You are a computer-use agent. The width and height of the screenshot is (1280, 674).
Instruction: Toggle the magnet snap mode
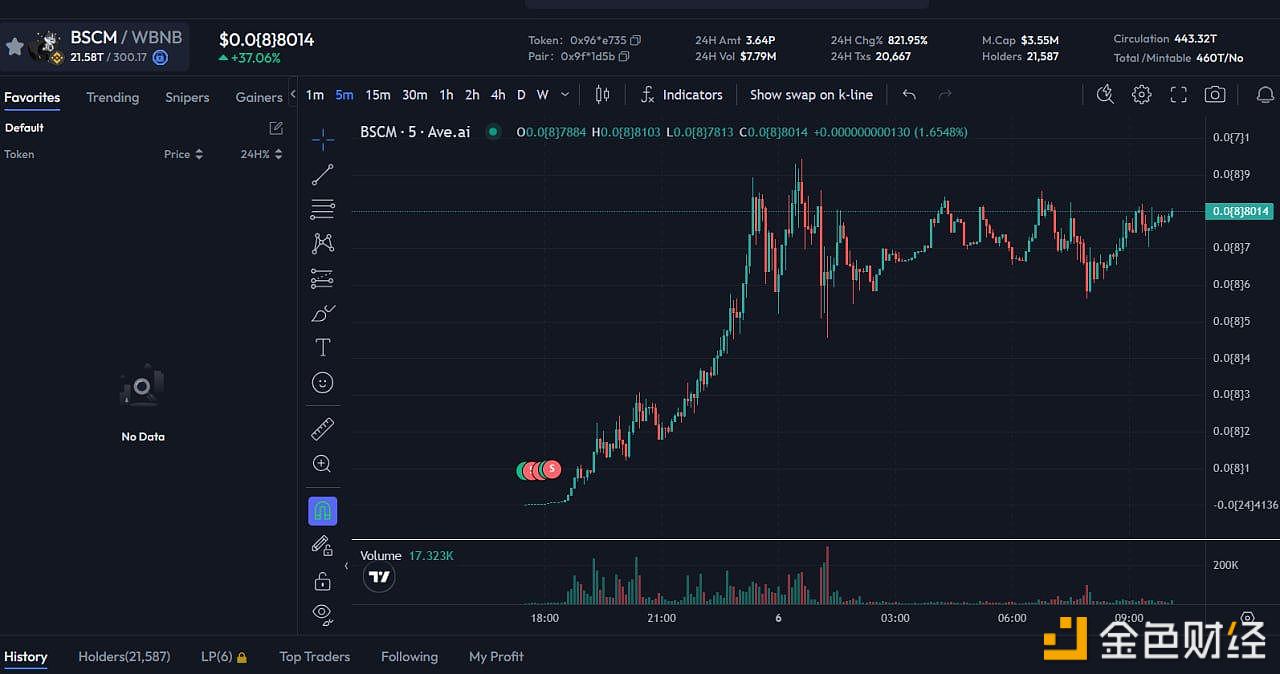[322, 511]
